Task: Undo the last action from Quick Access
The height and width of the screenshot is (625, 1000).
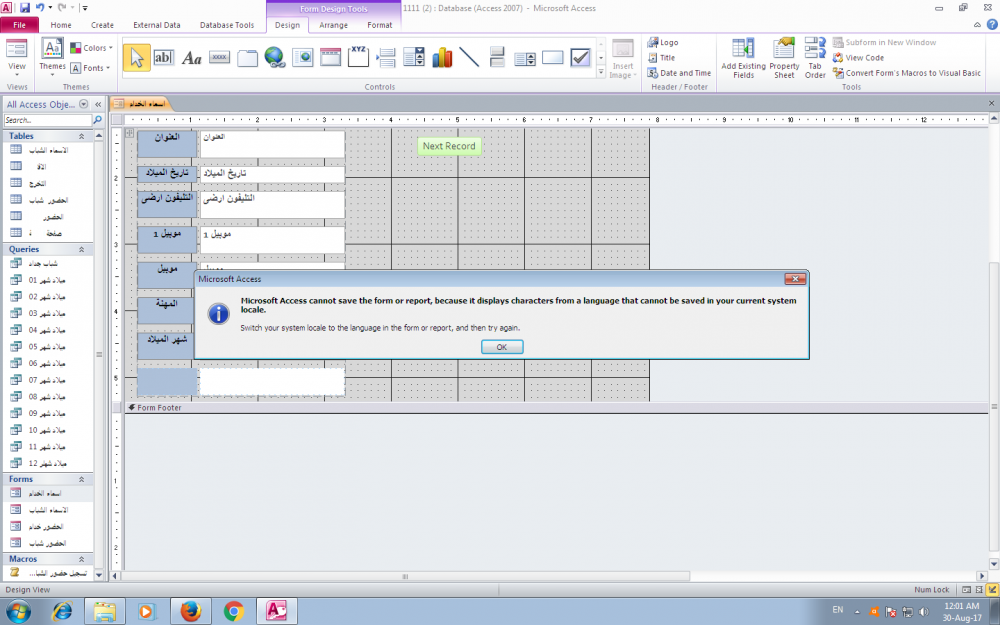Action: click(x=40, y=8)
